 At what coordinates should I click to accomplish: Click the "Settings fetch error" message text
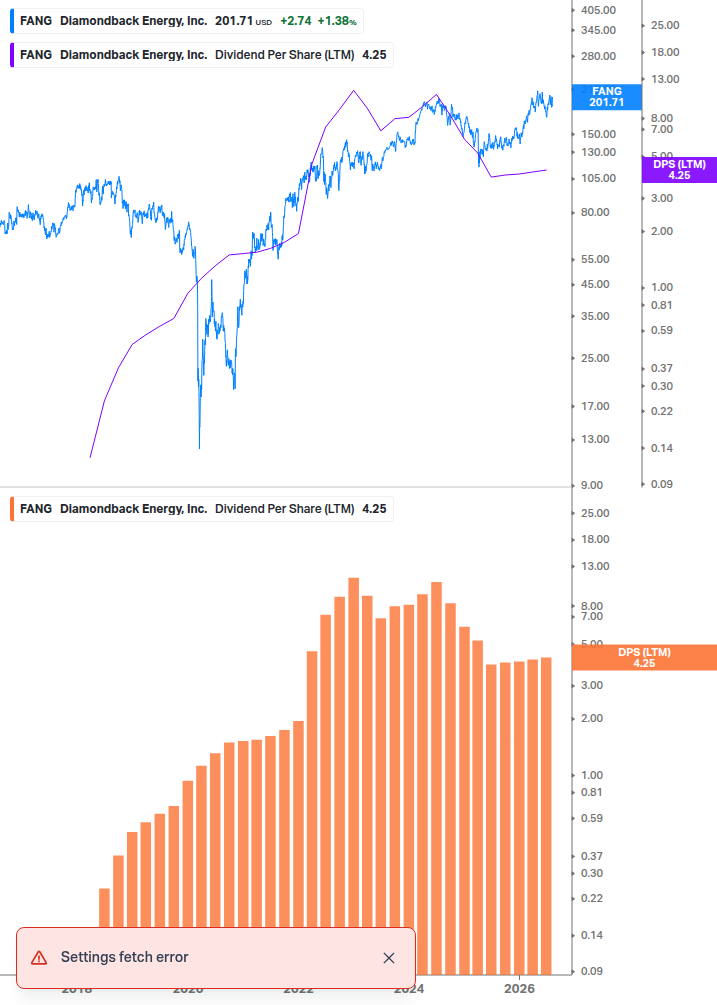(x=124, y=957)
